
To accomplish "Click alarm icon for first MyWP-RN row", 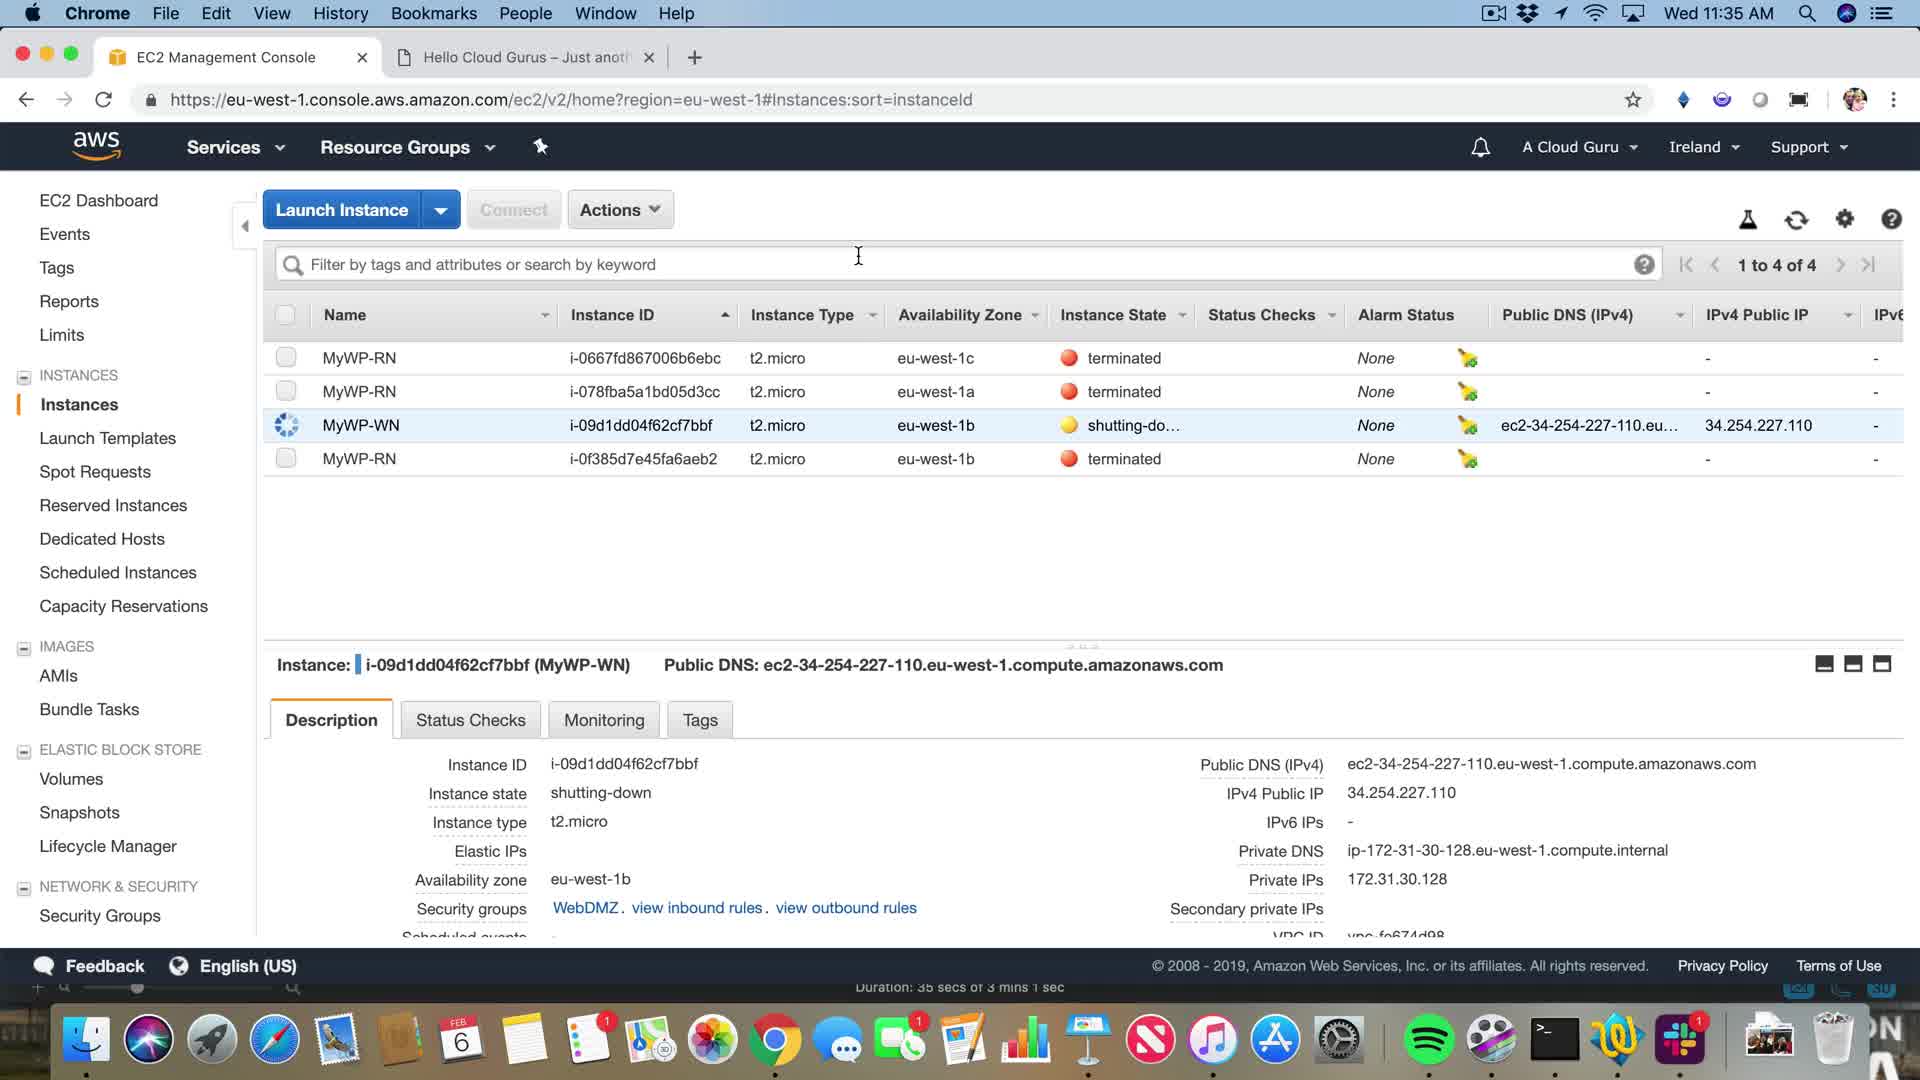I will coord(1467,358).
